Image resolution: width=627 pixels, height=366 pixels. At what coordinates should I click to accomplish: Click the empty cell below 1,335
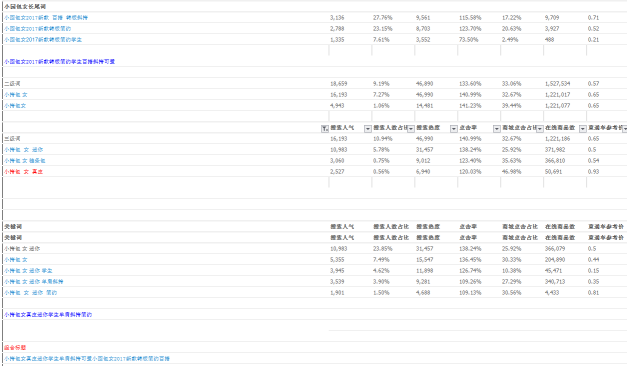[x=350, y=50]
